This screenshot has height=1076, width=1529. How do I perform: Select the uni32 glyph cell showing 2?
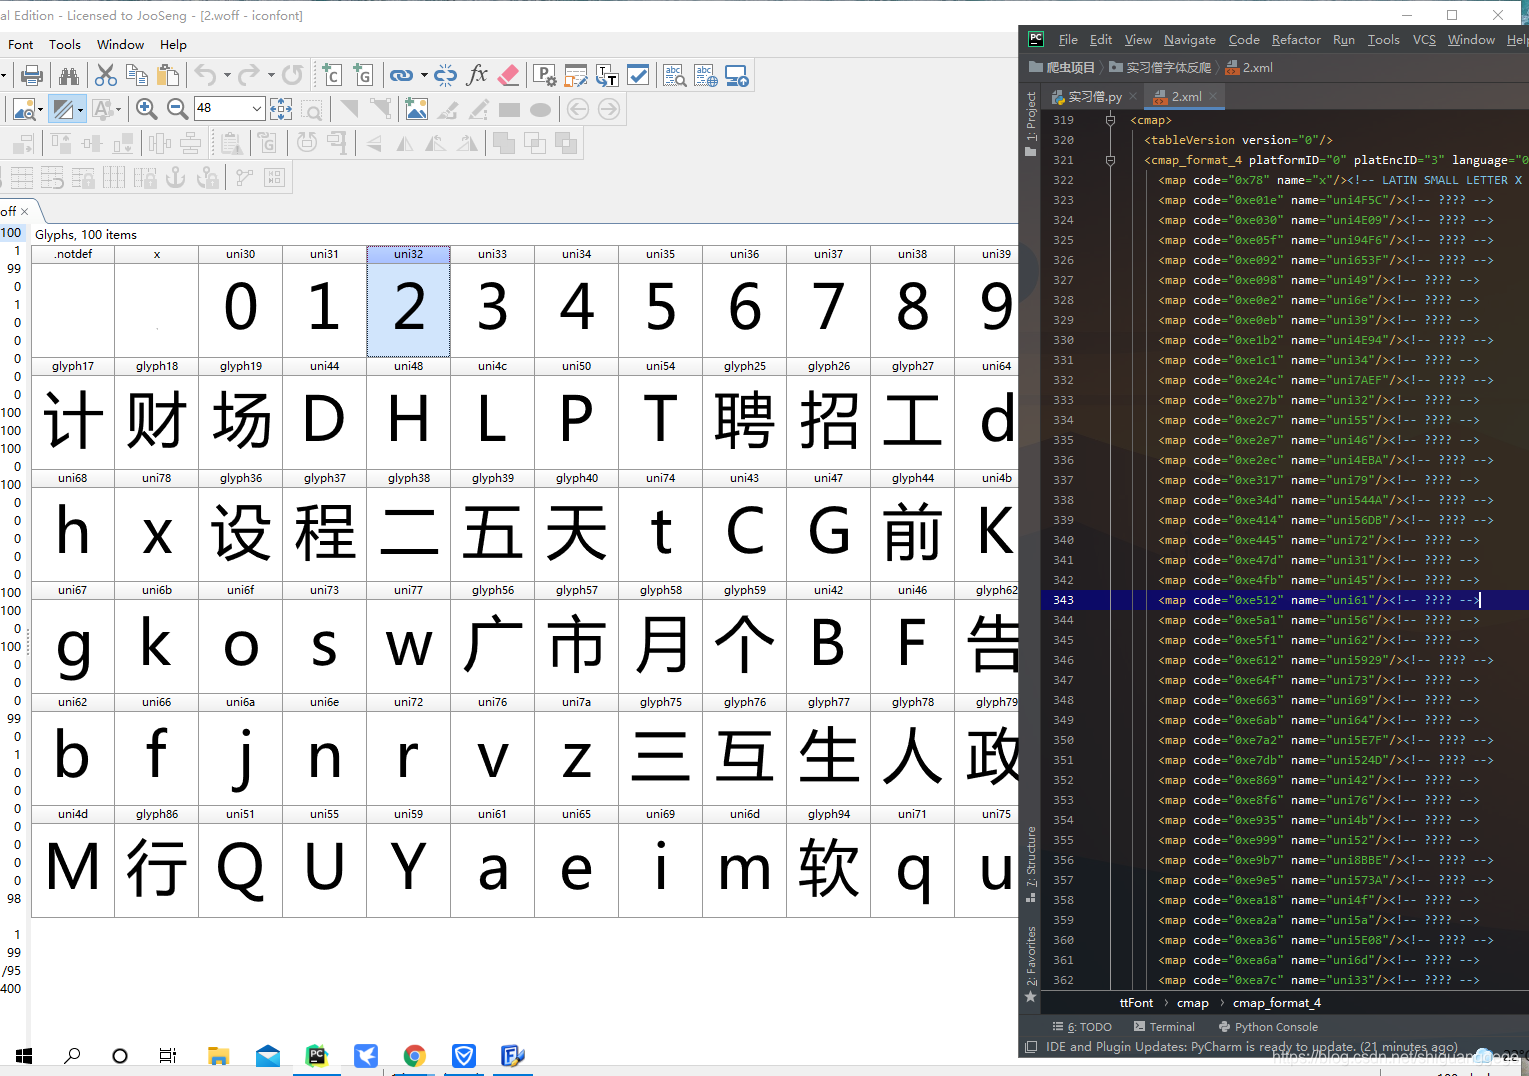pos(408,301)
